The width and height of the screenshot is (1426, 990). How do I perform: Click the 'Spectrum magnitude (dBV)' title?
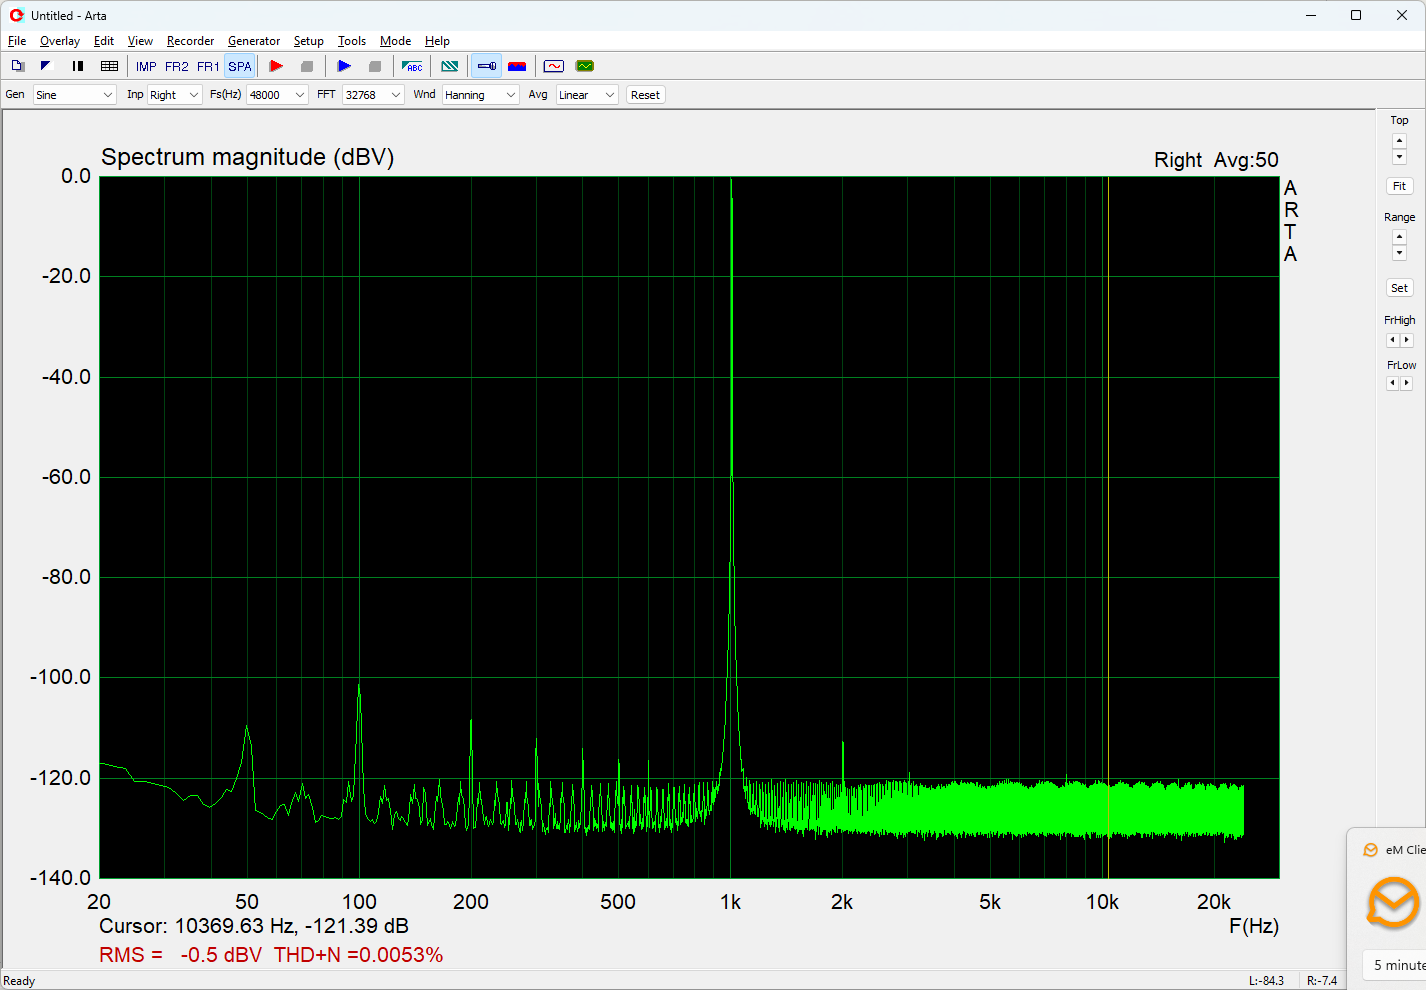(x=248, y=158)
